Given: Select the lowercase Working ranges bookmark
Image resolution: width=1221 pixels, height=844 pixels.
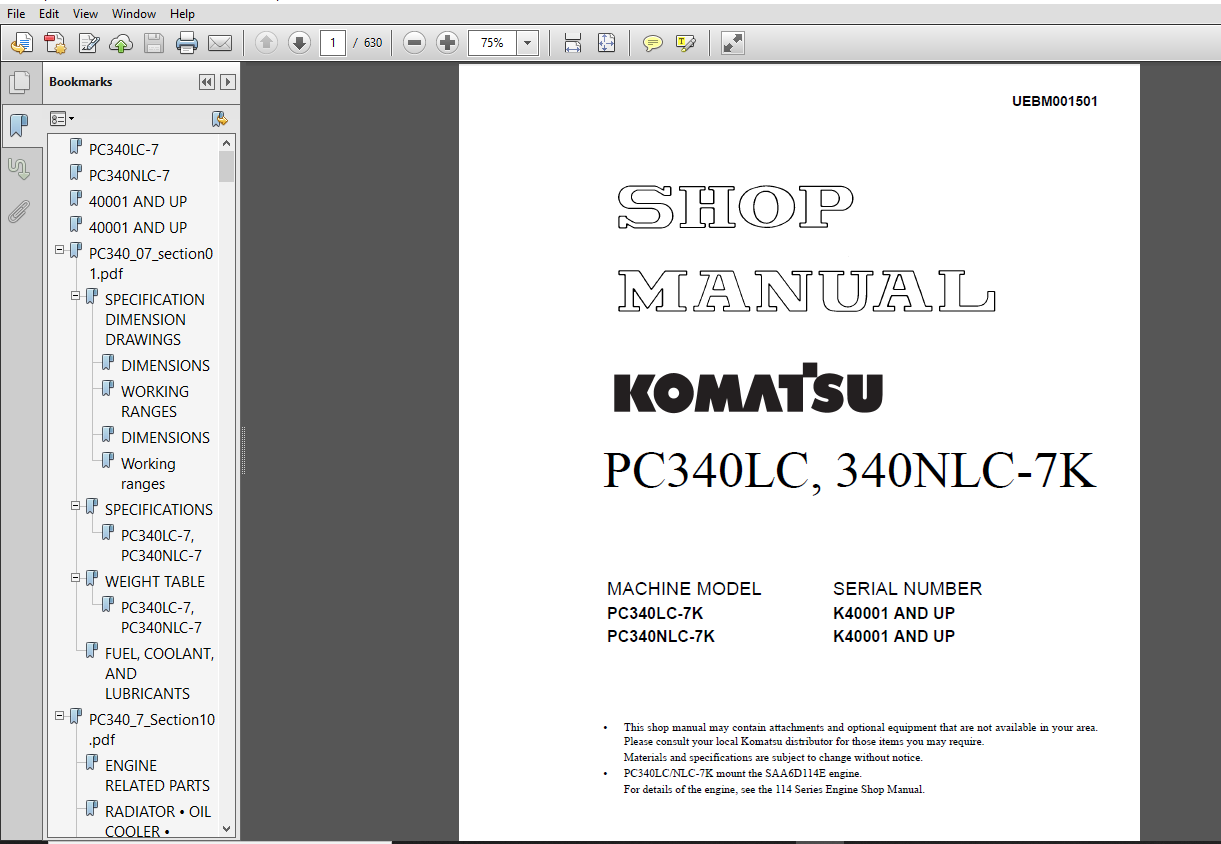Looking at the screenshot, I should pos(148,473).
